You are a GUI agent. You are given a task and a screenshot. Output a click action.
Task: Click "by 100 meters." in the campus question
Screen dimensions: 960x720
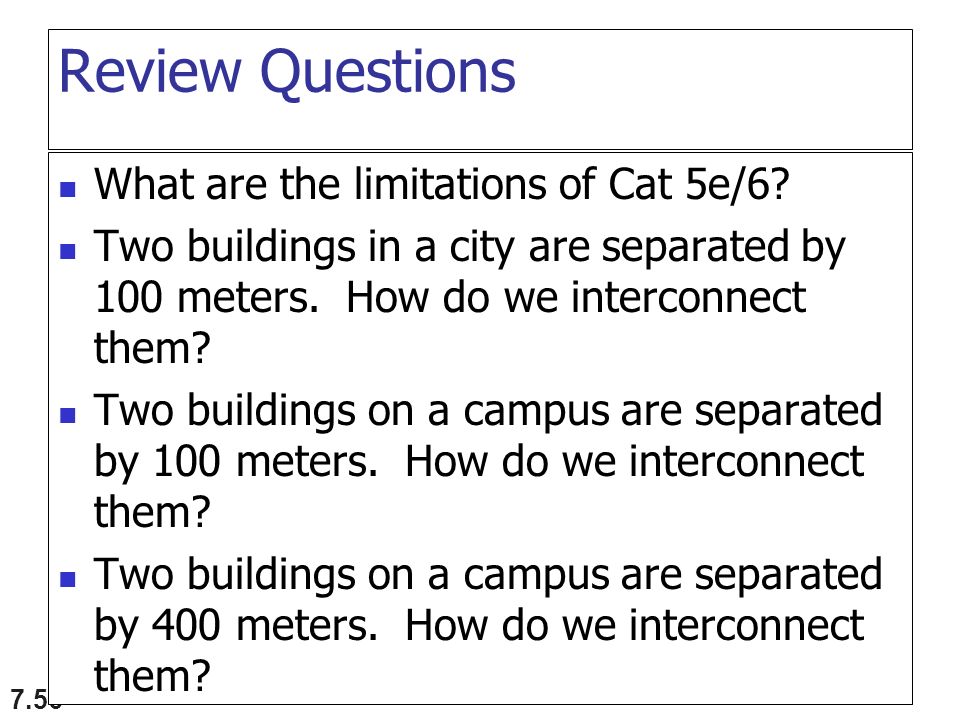tap(236, 462)
